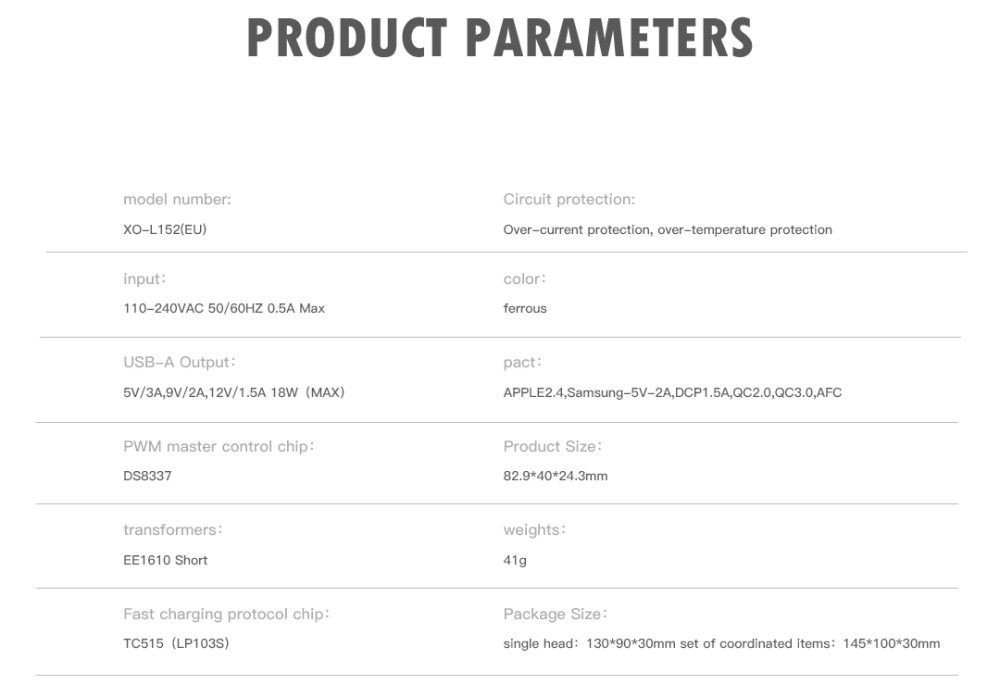
Task: Click the "USB-A Output:" label
Action: [179, 362]
